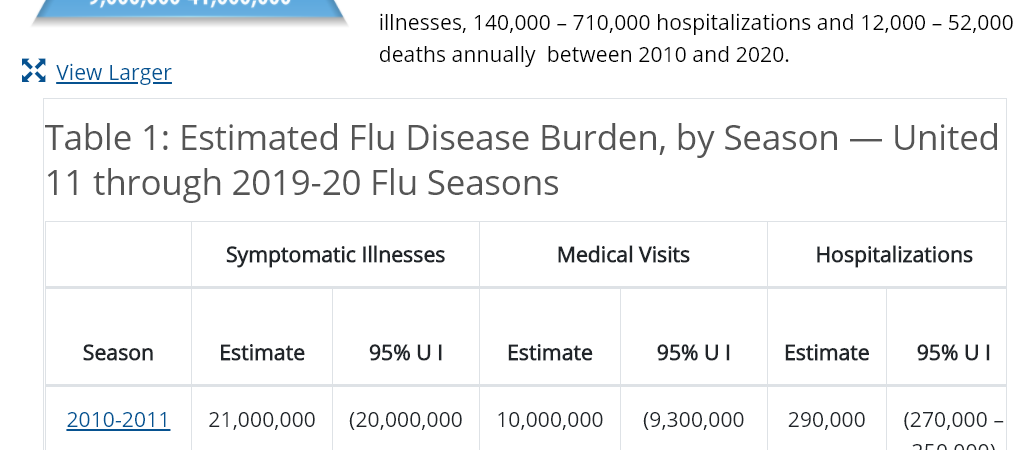
Task: Click the blue pyramid graphic base
Action: tap(190, 12)
